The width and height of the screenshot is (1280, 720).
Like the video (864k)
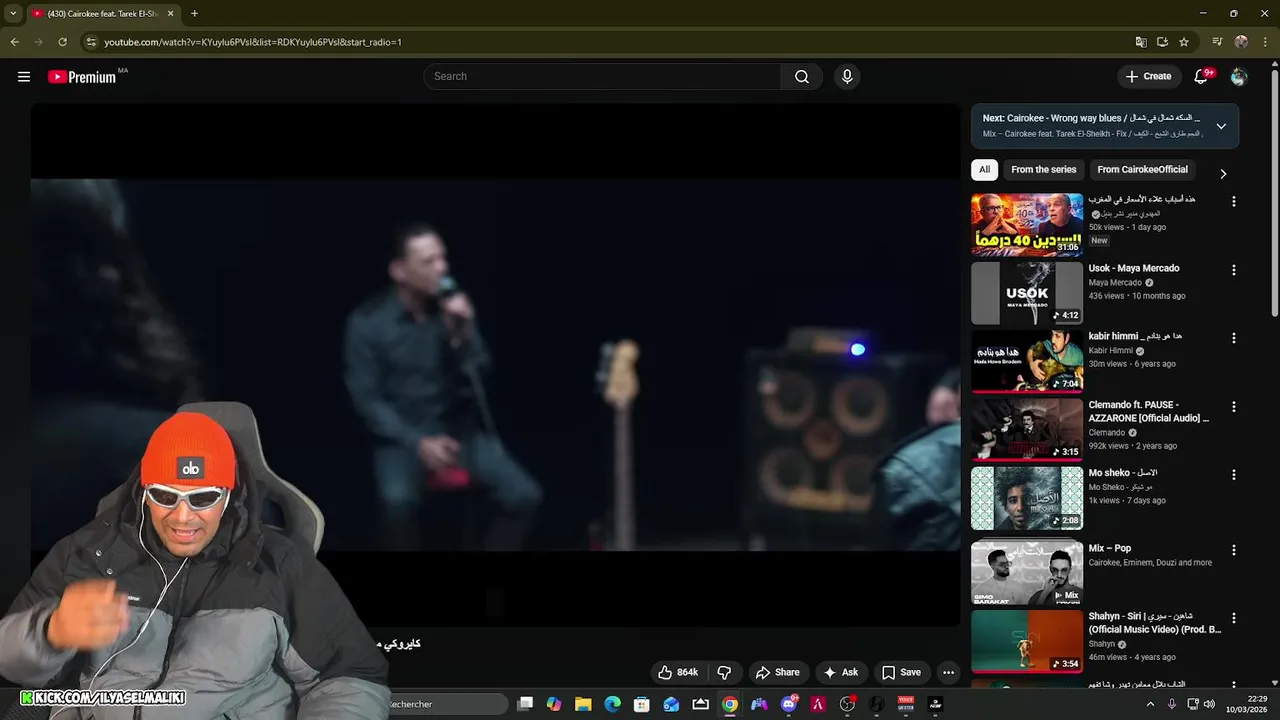[x=678, y=672]
